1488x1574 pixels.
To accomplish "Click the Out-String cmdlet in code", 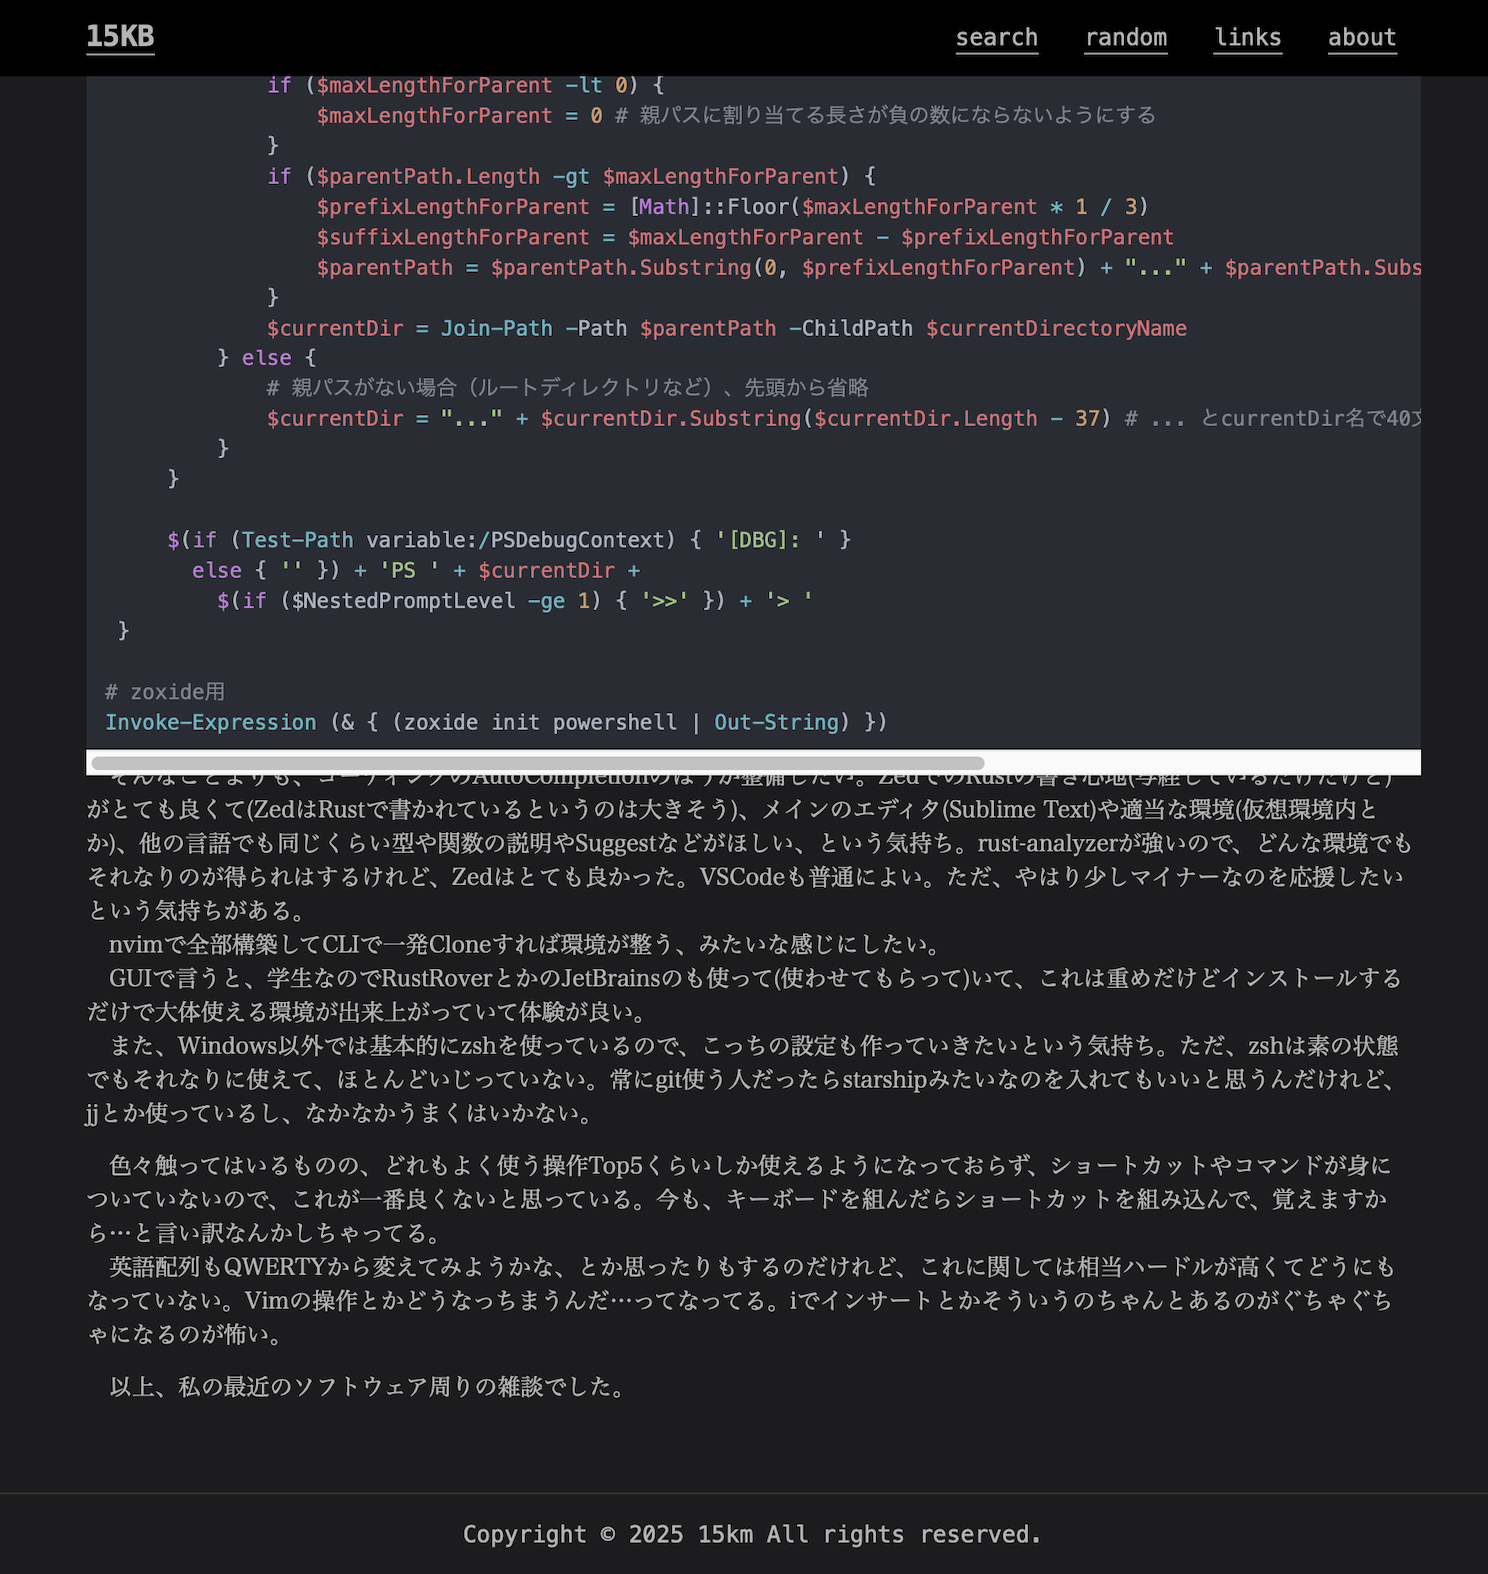I will click(x=776, y=722).
